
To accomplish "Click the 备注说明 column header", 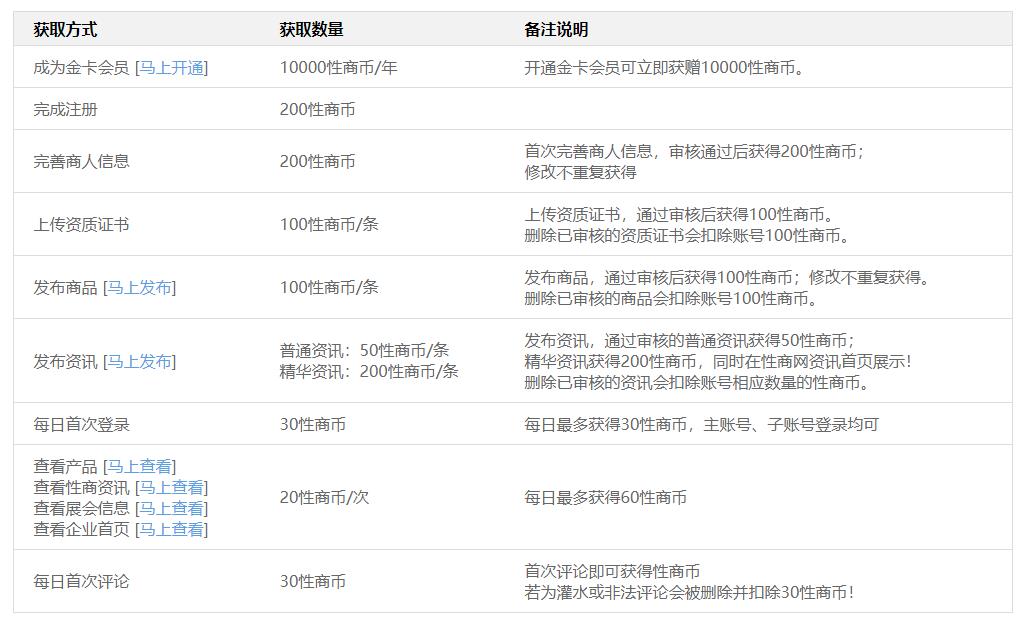I will [x=556, y=30].
